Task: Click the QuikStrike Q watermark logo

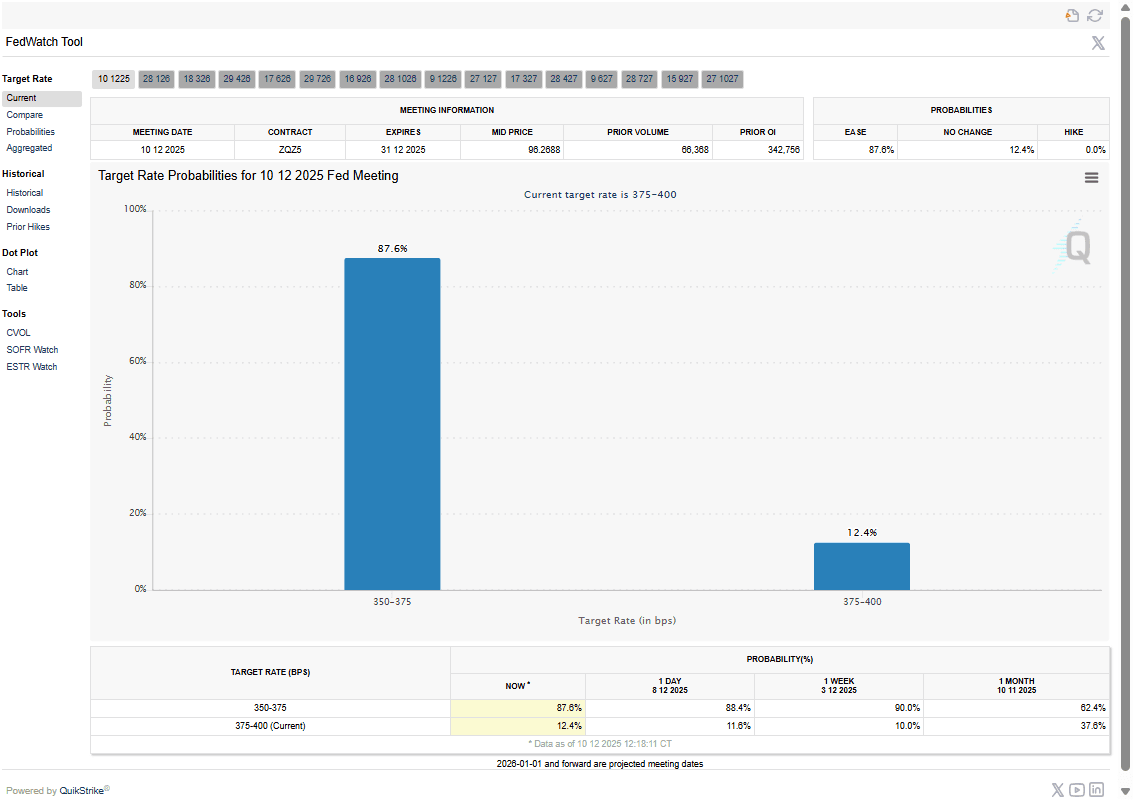Action: 1075,246
